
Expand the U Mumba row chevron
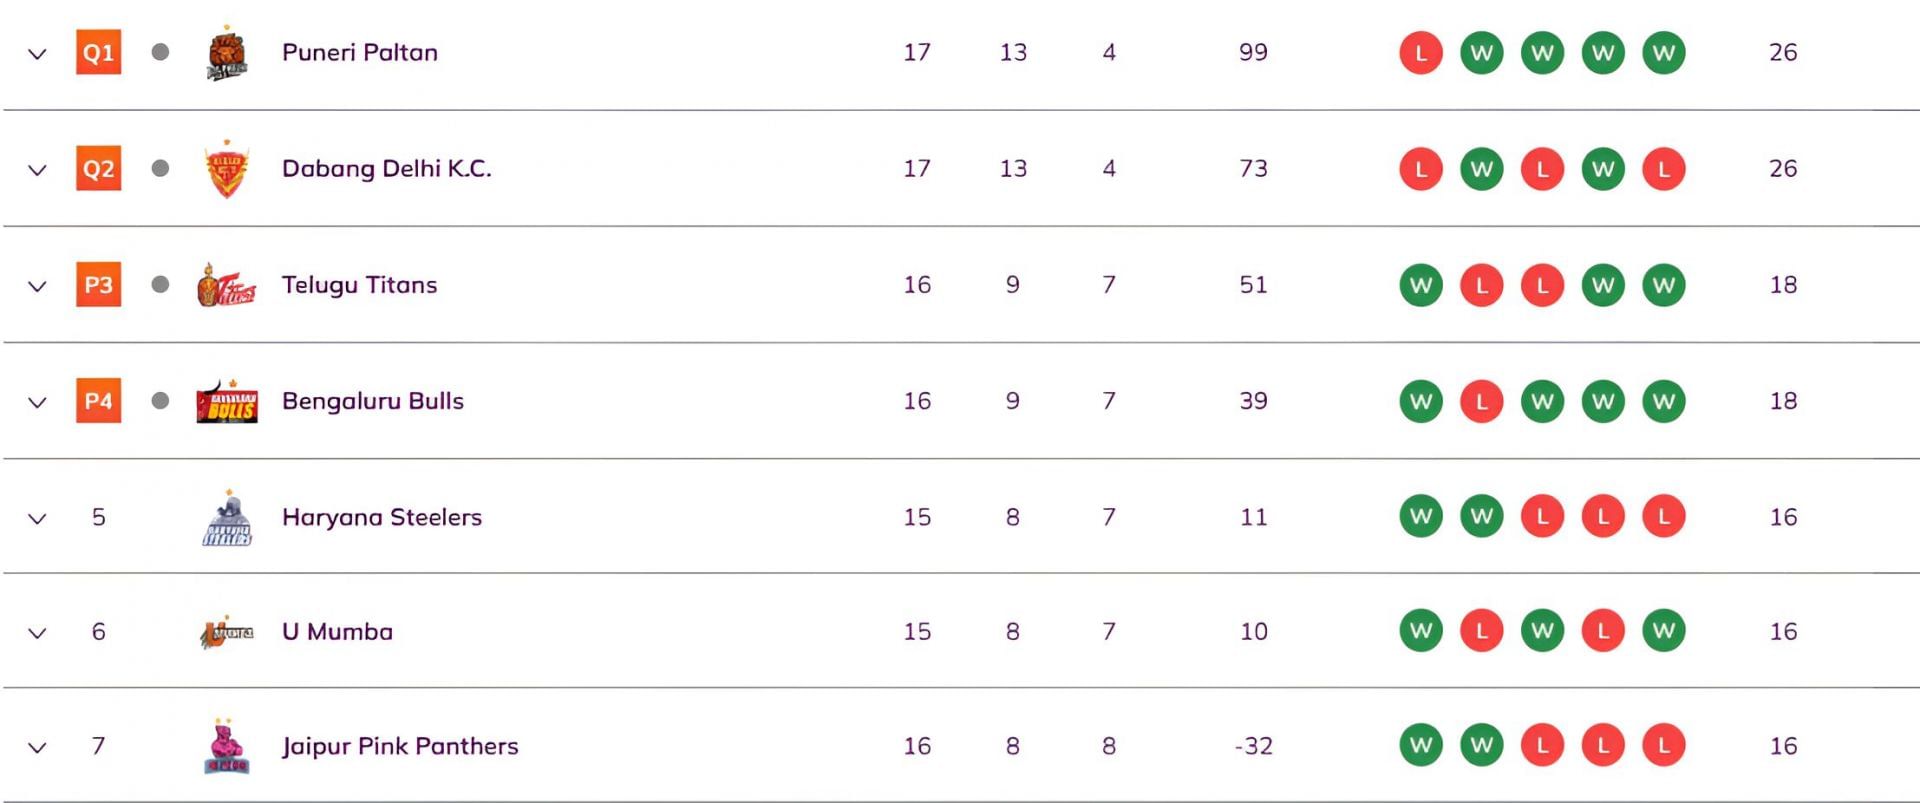[x=37, y=633]
